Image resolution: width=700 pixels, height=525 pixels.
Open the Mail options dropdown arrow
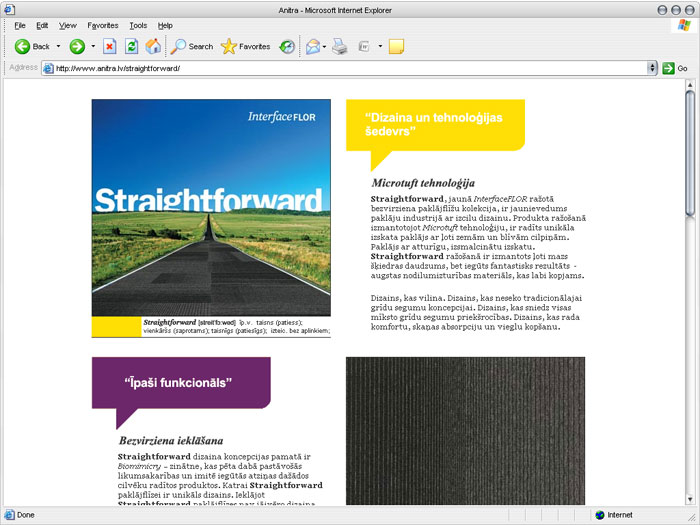pyautogui.click(x=325, y=46)
